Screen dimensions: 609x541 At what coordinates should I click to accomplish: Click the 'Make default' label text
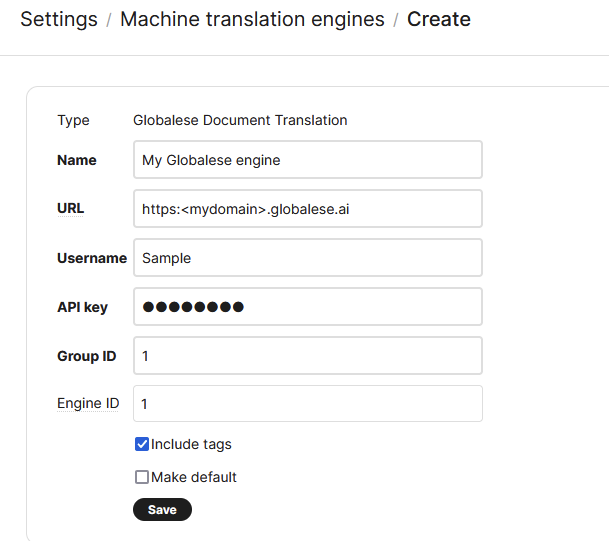click(x=194, y=477)
